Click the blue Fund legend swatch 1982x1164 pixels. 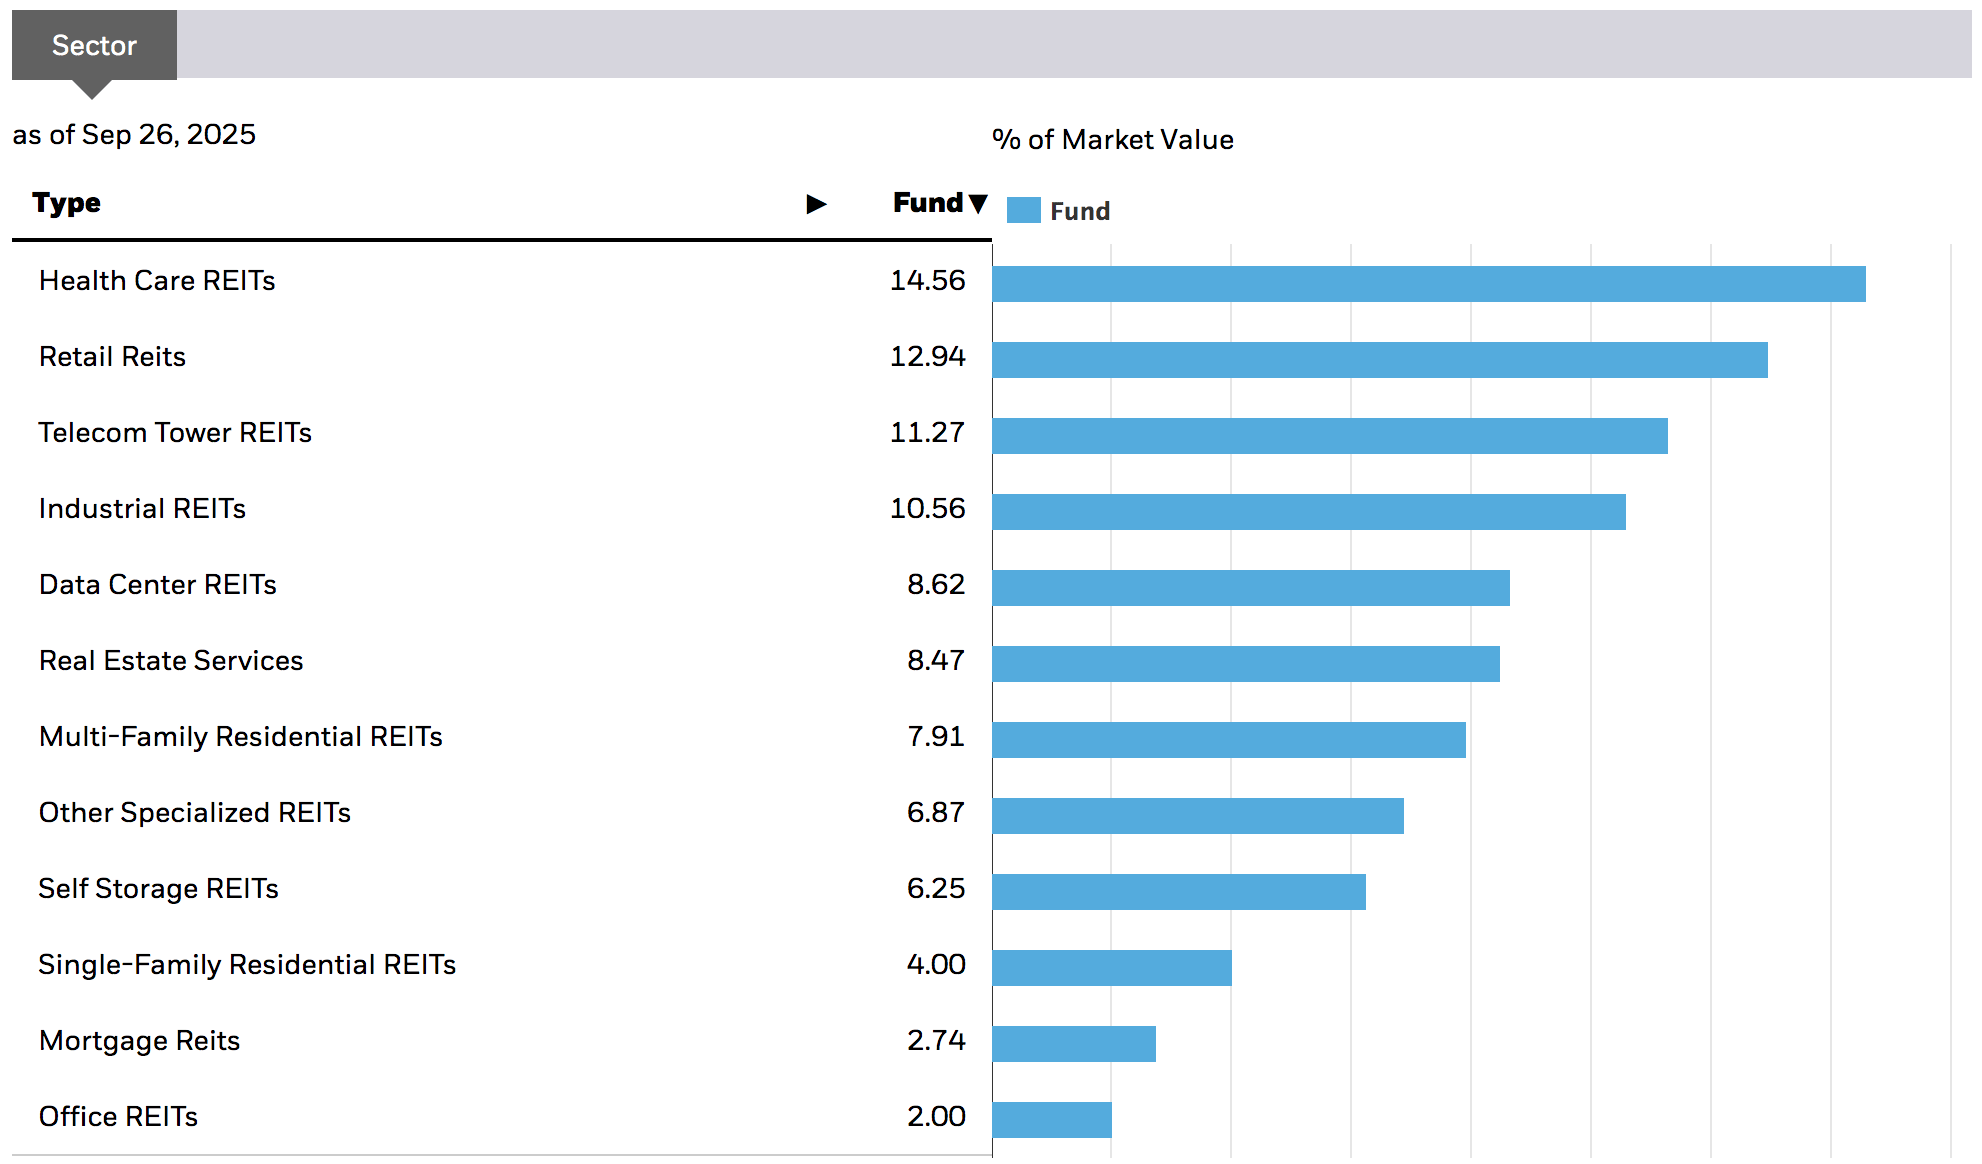(x=1023, y=210)
